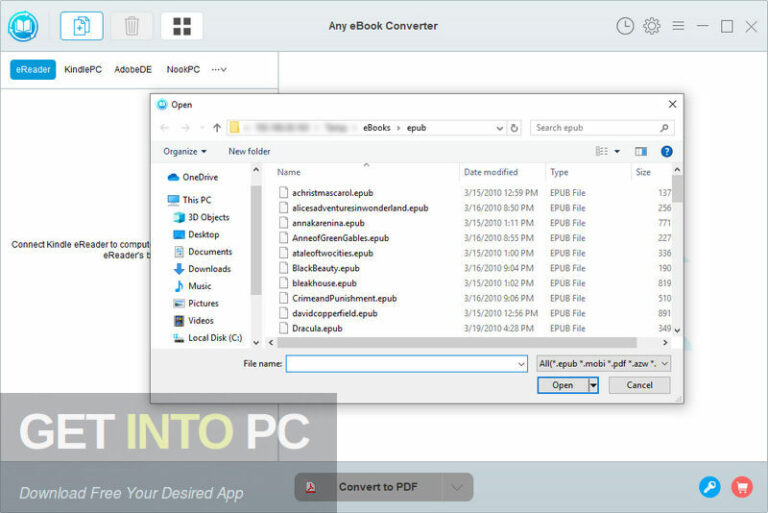Select AnneofGreenGables.epub file
Viewport: 768px width, 513px height.
point(340,238)
